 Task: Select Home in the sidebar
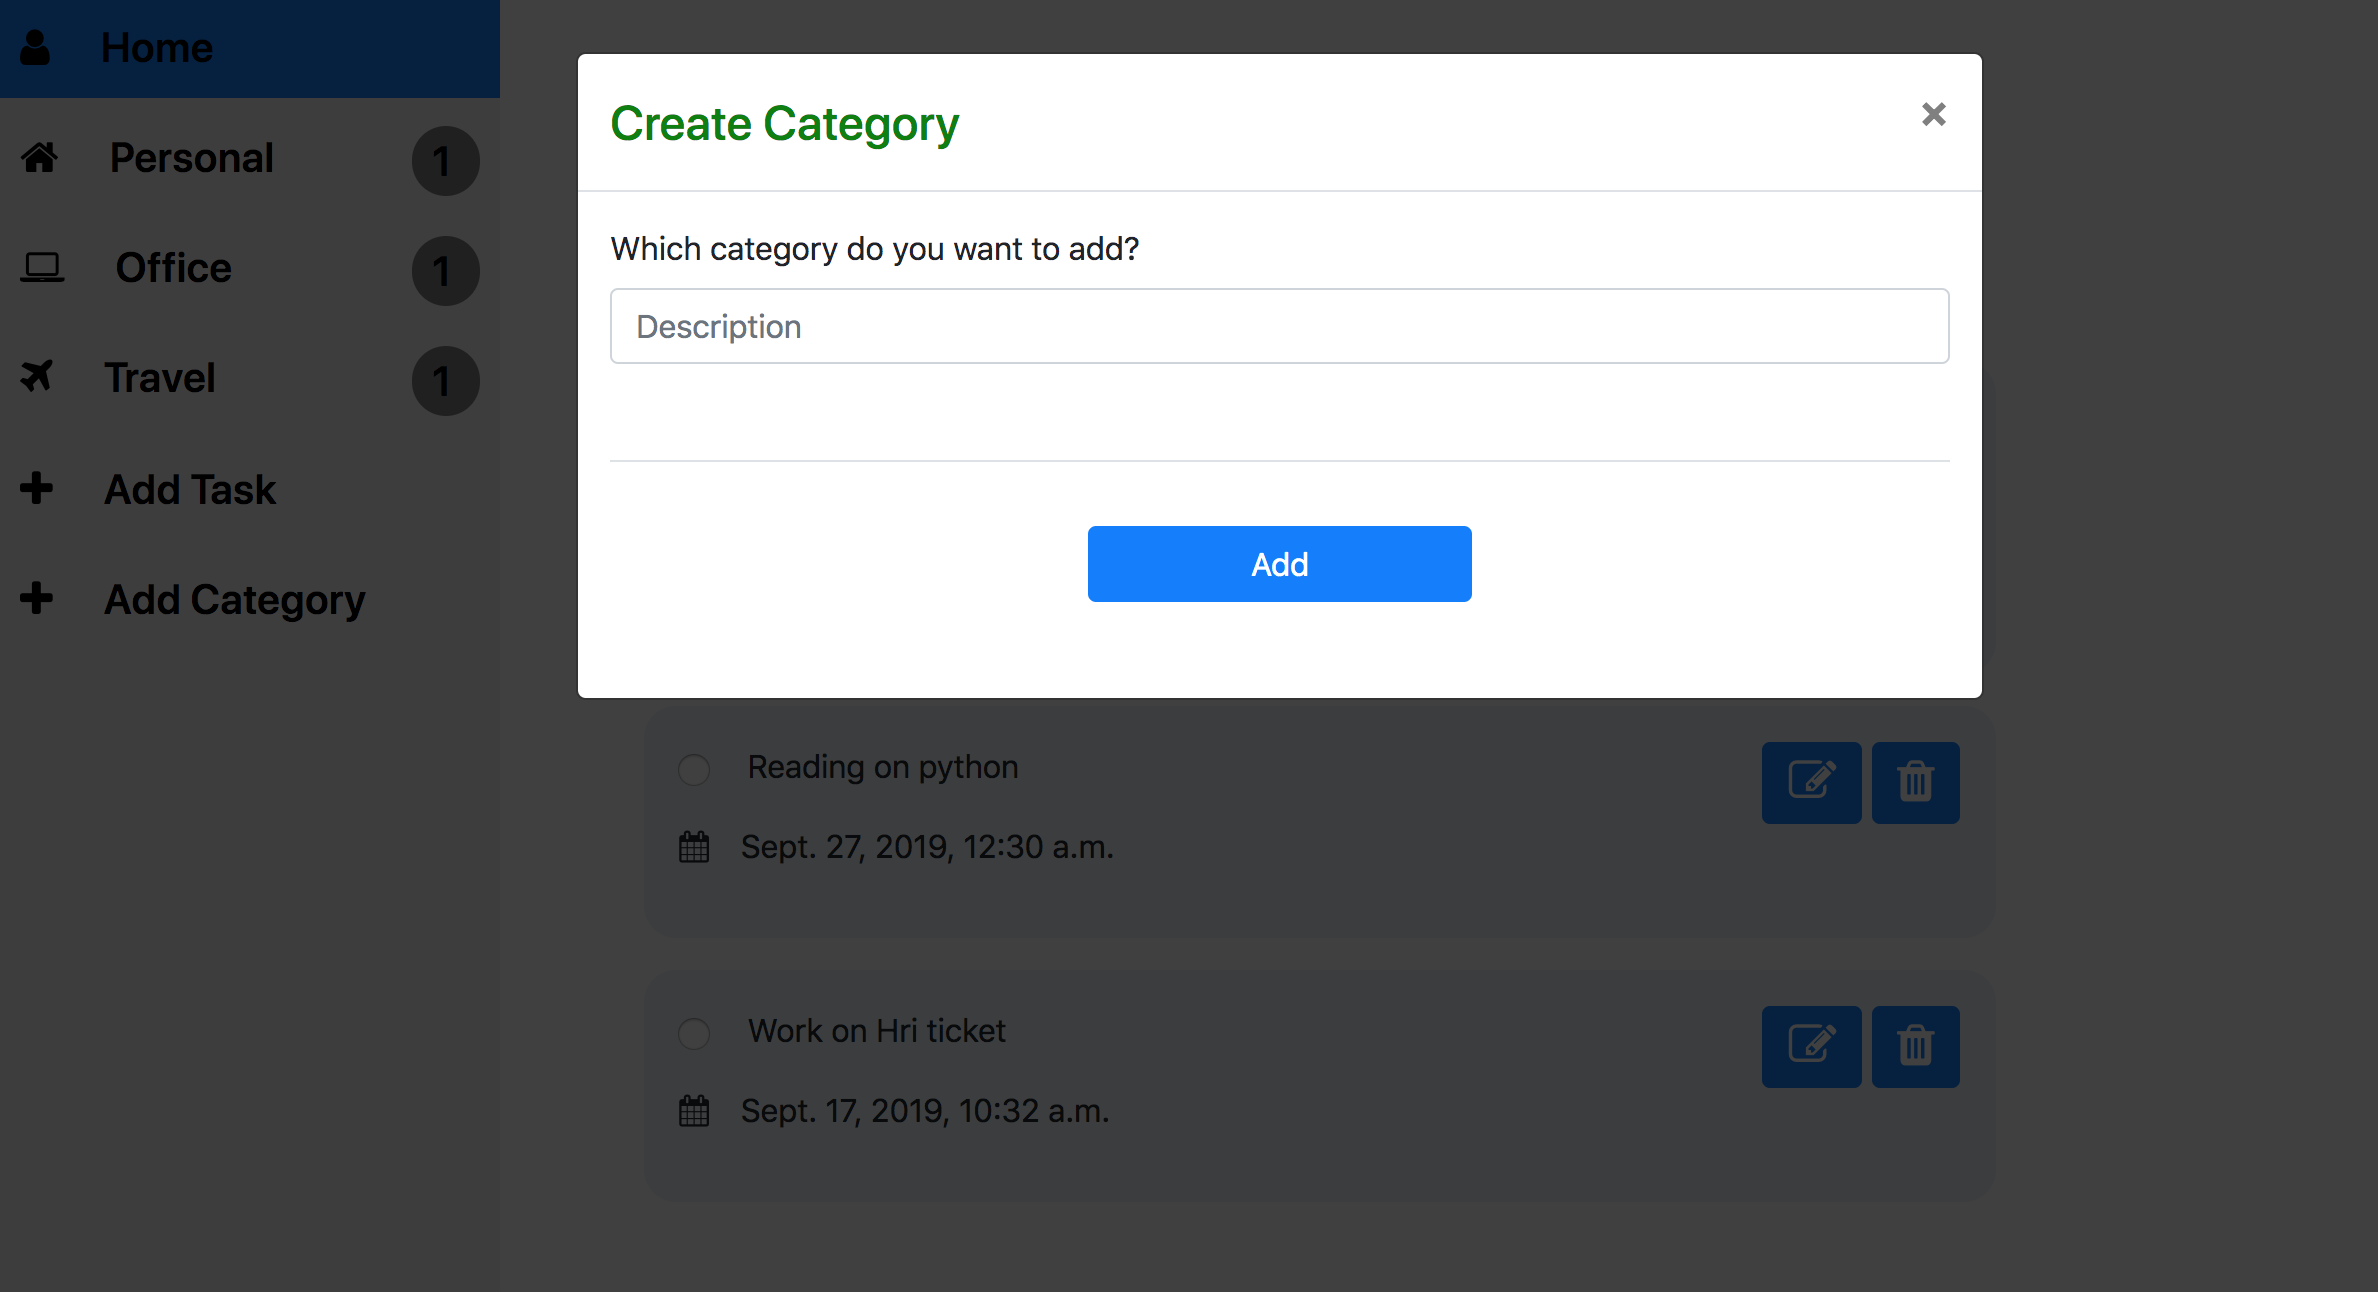[156, 47]
